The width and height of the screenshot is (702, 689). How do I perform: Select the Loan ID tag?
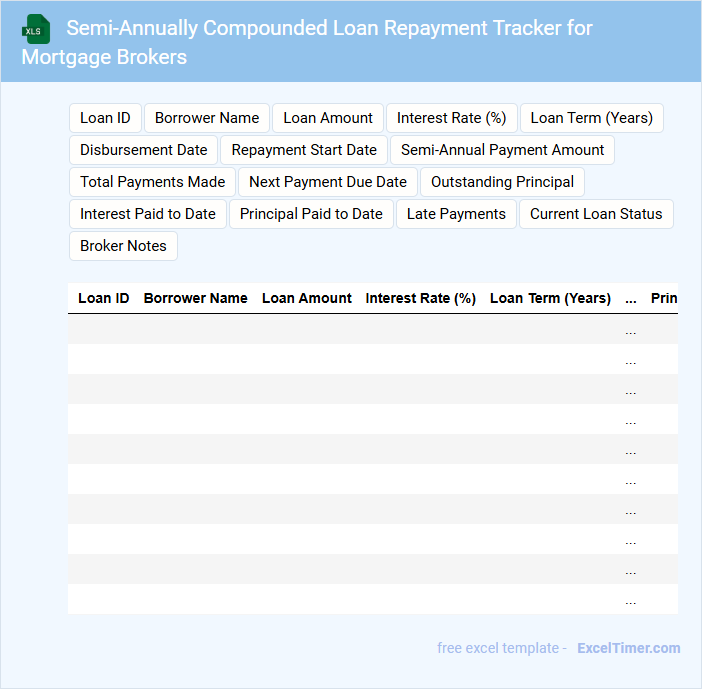pos(105,118)
